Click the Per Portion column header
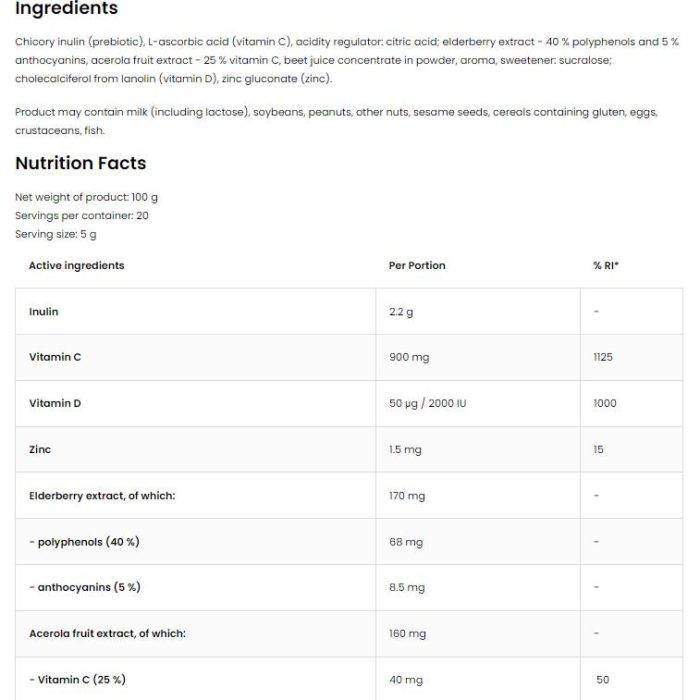The height and width of the screenshot is (700, 700). [x=417, y=266]
